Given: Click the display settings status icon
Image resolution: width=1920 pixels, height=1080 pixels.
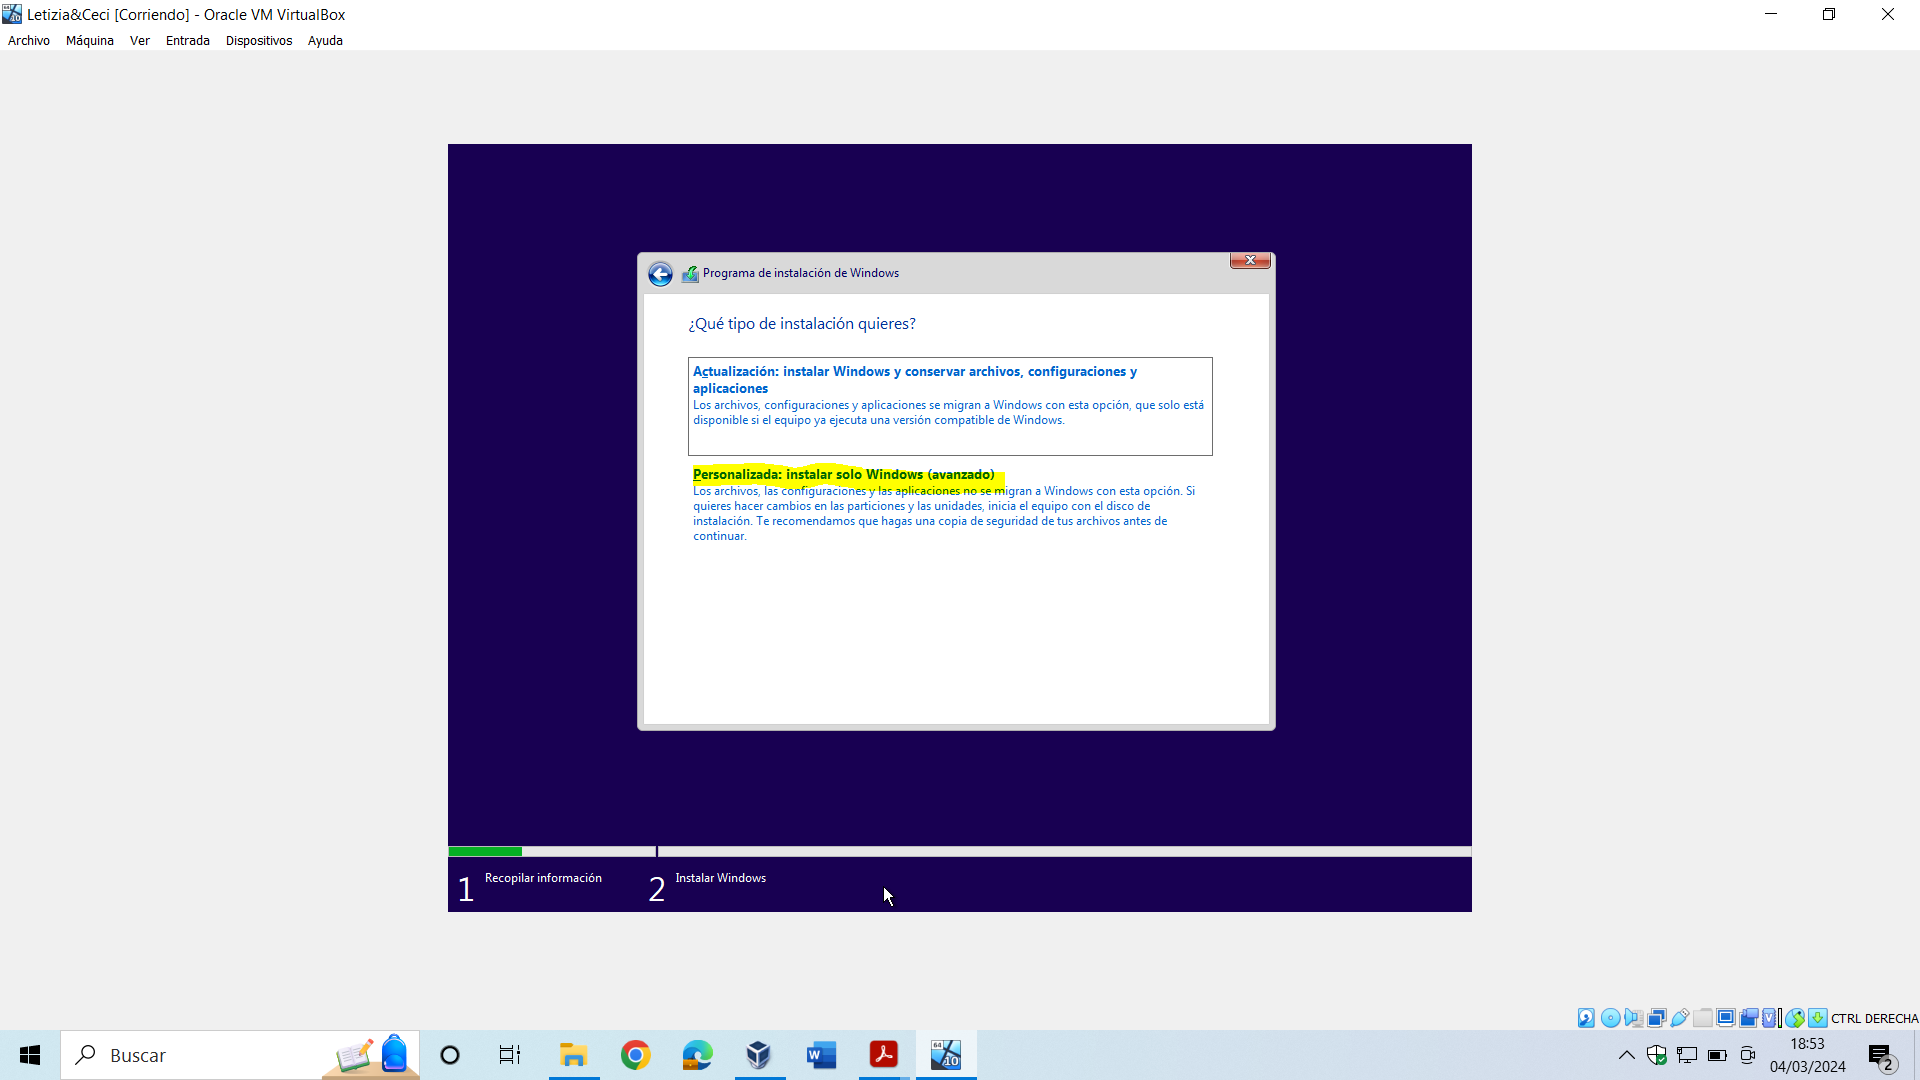Looking at the screenshot, I should [x=1726, y=1018].
